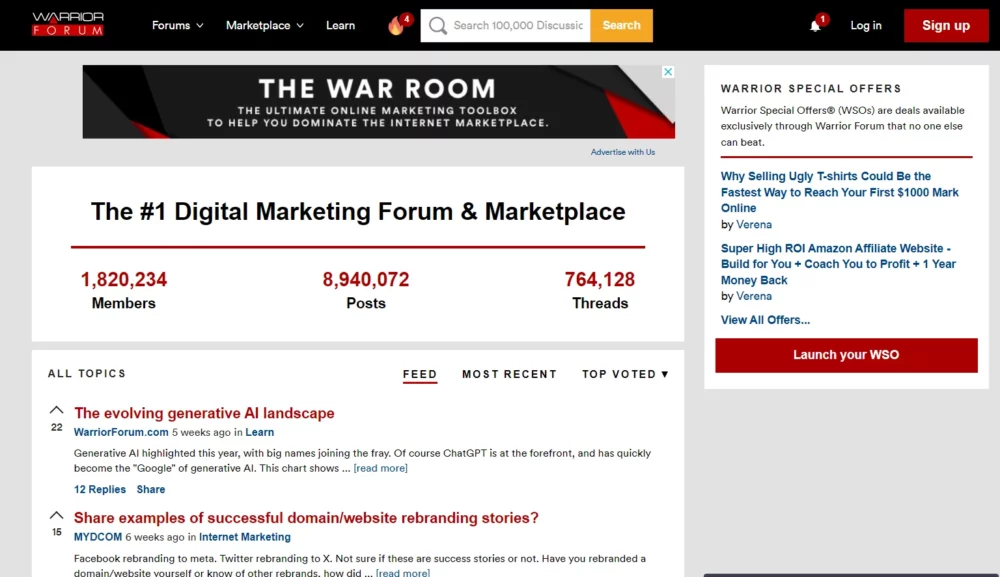
Task: Open WarriorForum.com author link
Action: point(121,432)
